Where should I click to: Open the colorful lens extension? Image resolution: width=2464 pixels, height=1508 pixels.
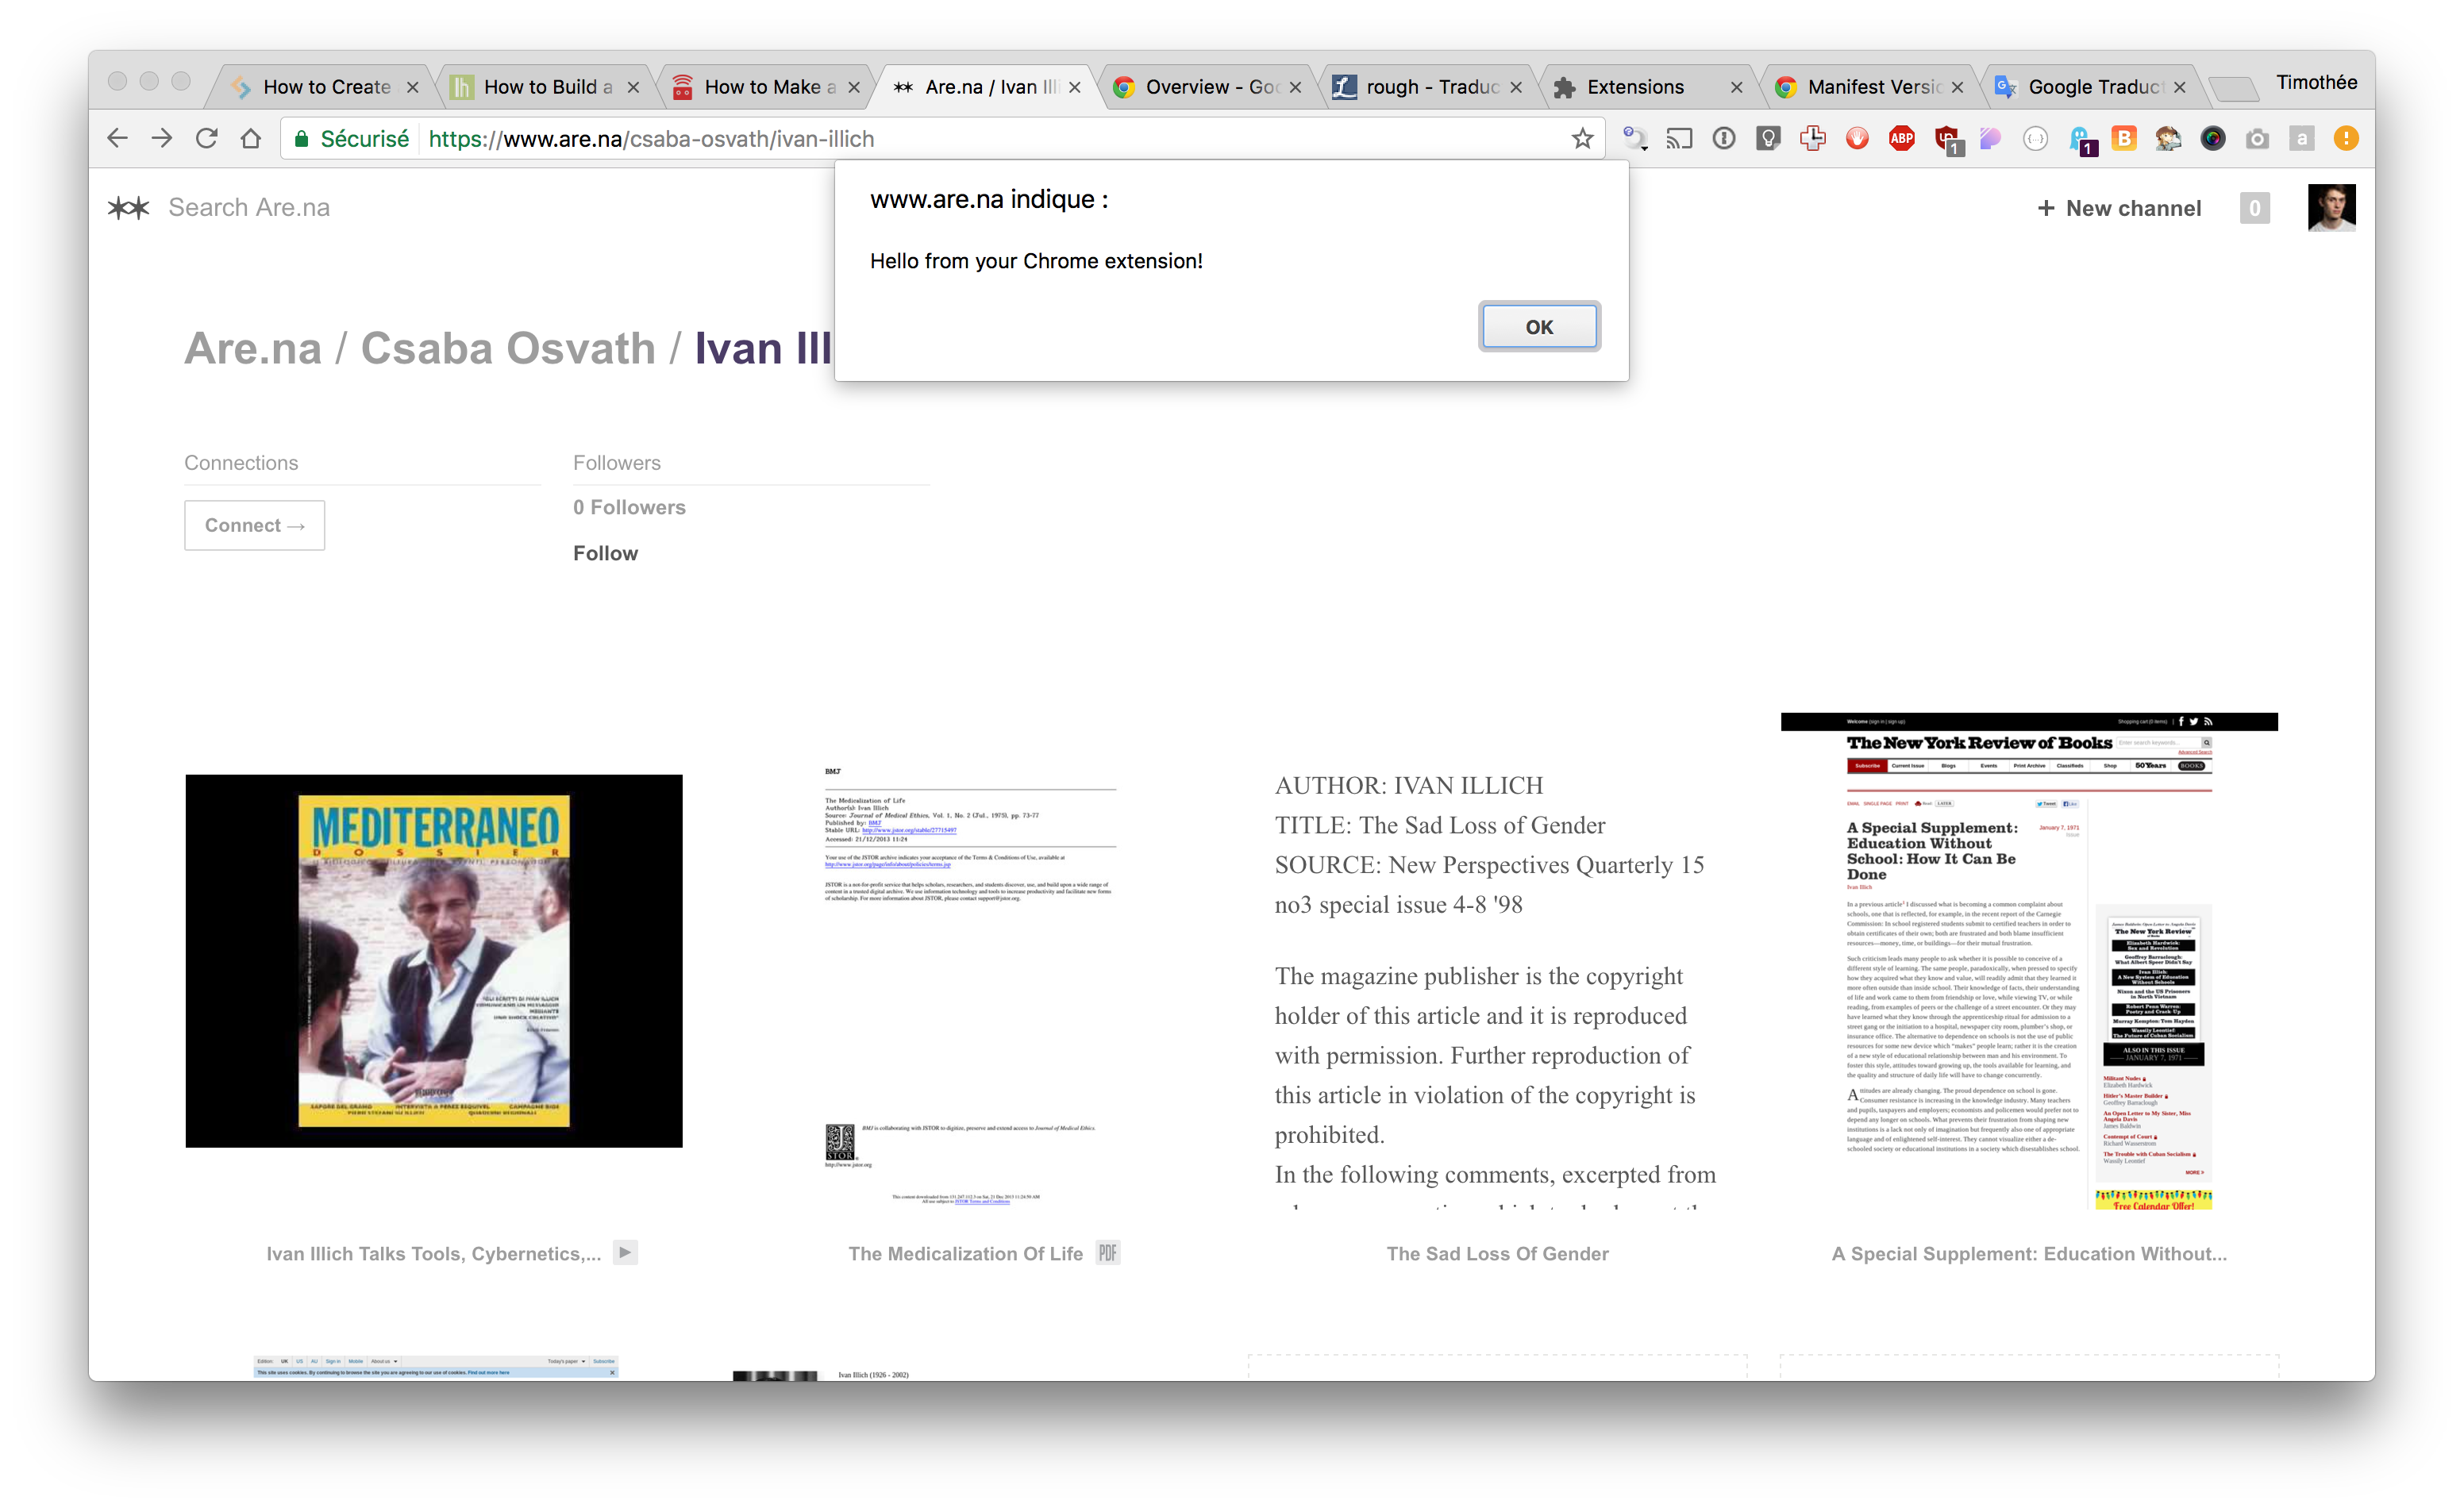[2213, 139]
